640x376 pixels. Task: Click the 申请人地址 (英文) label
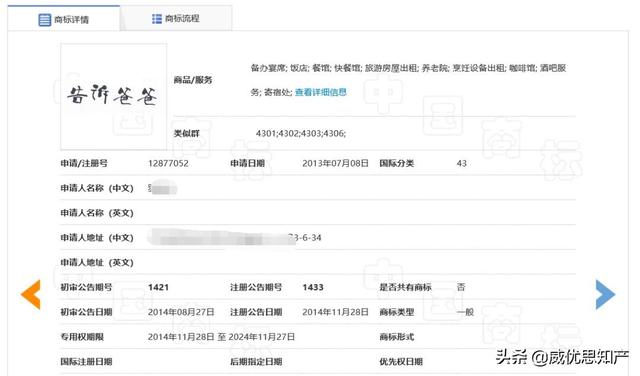pyautogui.click(x=97, y=263)
